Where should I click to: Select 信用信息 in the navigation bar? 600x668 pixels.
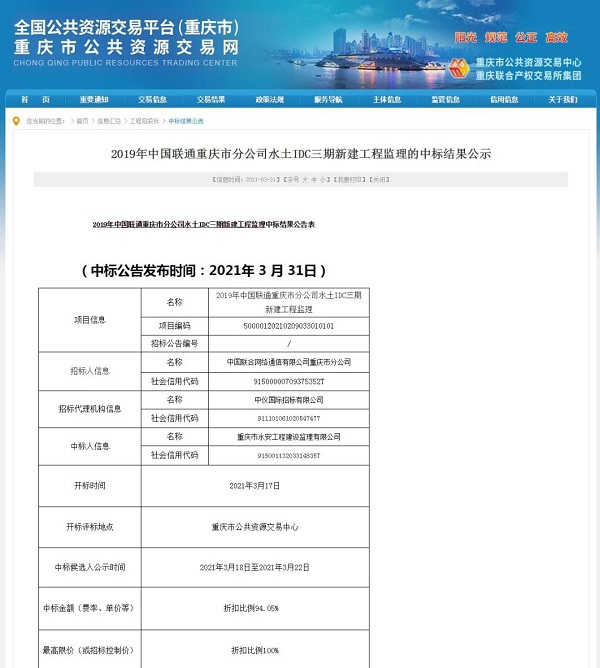[x=504, y=100]
